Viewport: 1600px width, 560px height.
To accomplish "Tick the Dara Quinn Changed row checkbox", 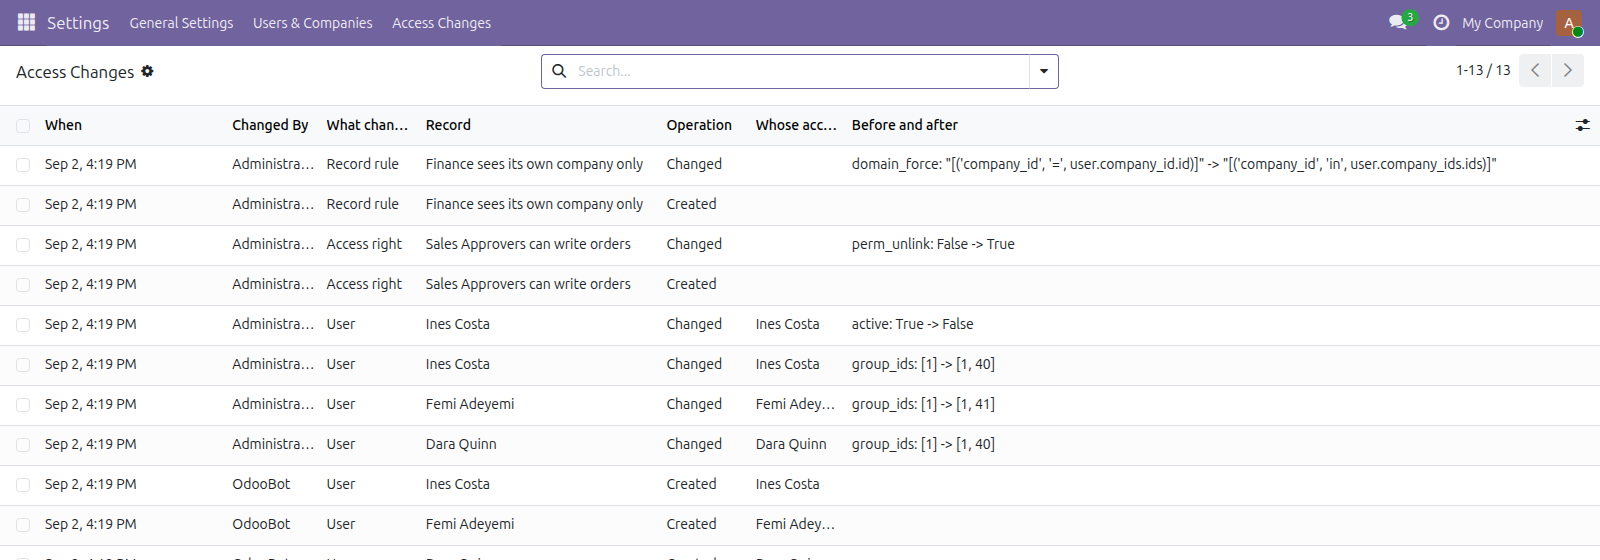I will (23, 445).
